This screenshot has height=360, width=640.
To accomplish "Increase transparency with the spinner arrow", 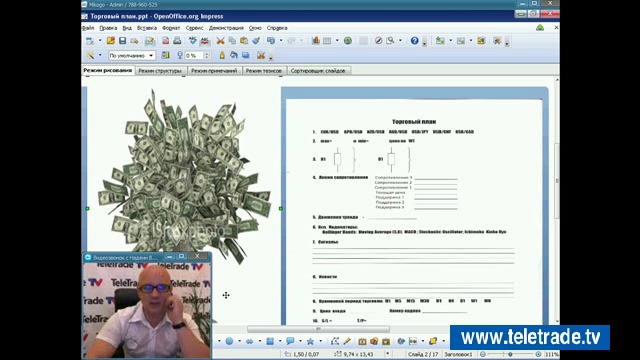I will click(x=207, y=53).
